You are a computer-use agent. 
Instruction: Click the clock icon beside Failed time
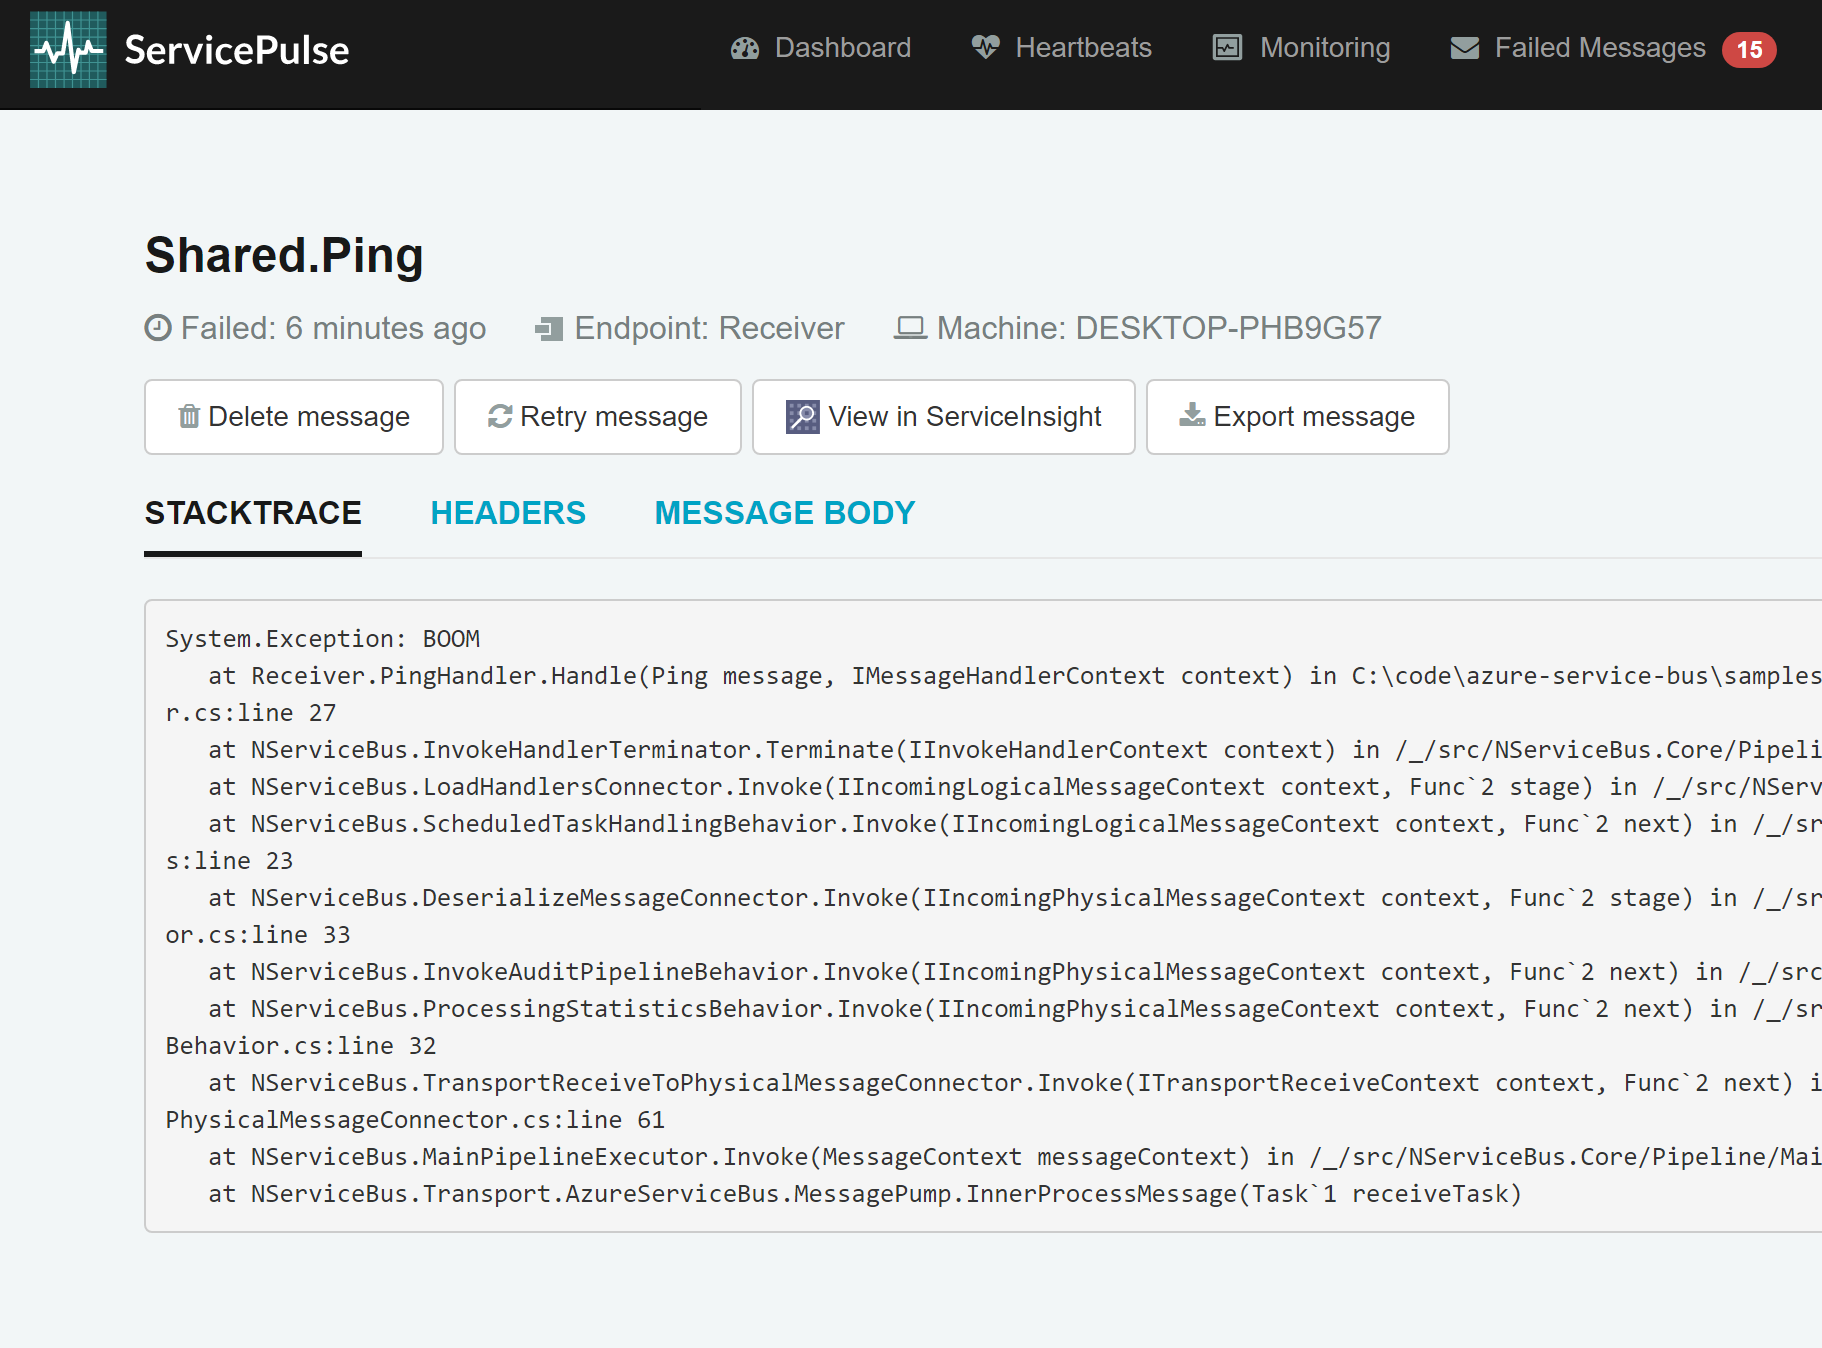[157, 328]
